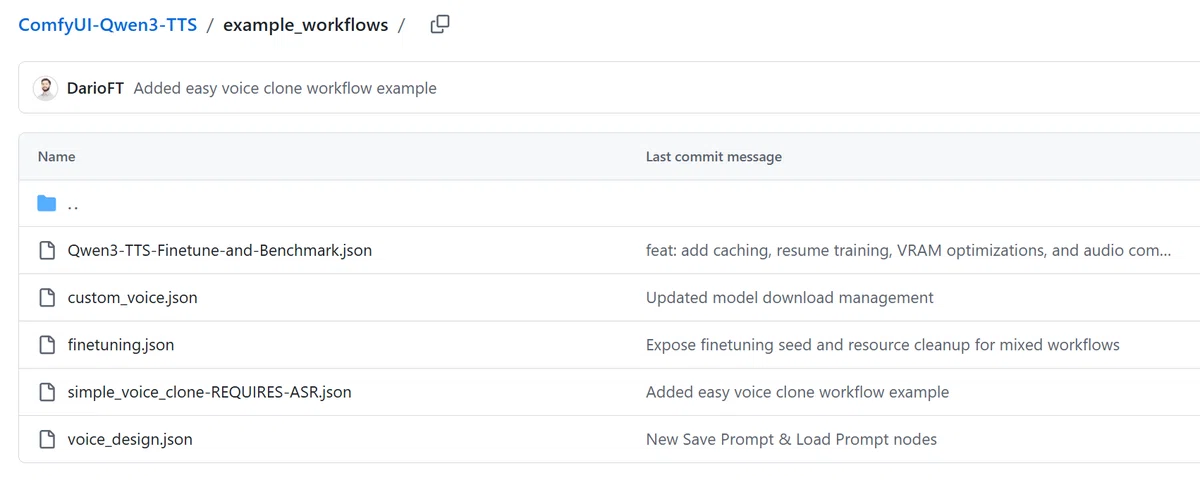Open the parent directory folder icon
Viewport: 1200px width, 487px height.
(47, 204)
